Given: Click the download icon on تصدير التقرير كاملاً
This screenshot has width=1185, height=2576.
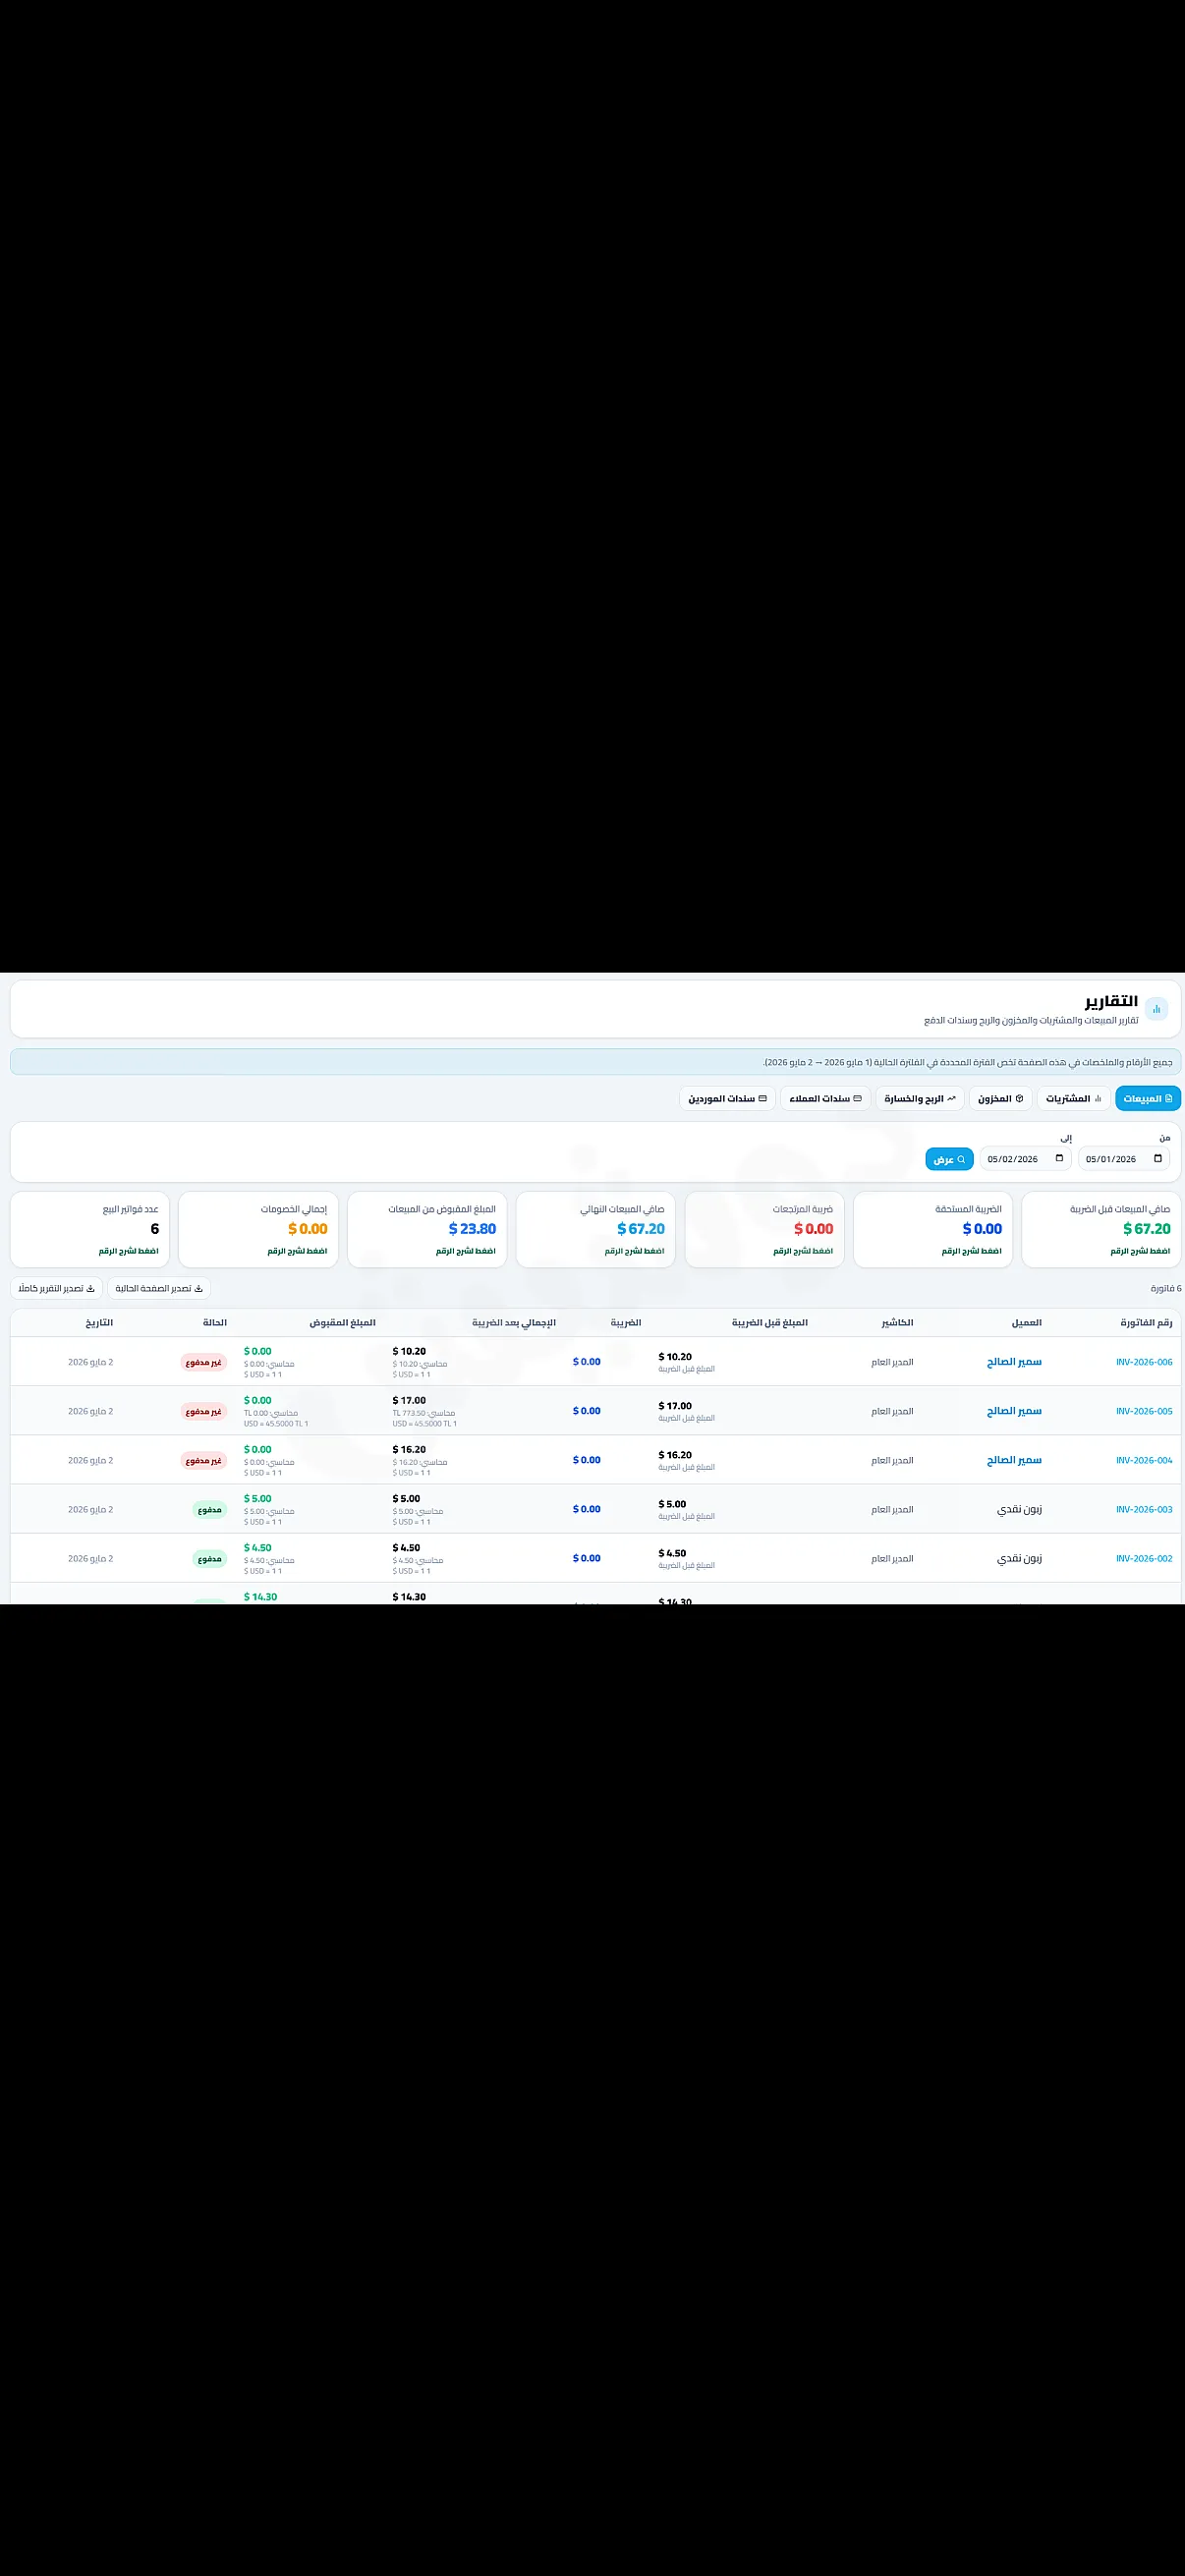Looking at the screenshot, I should [x=90, y=1288].
